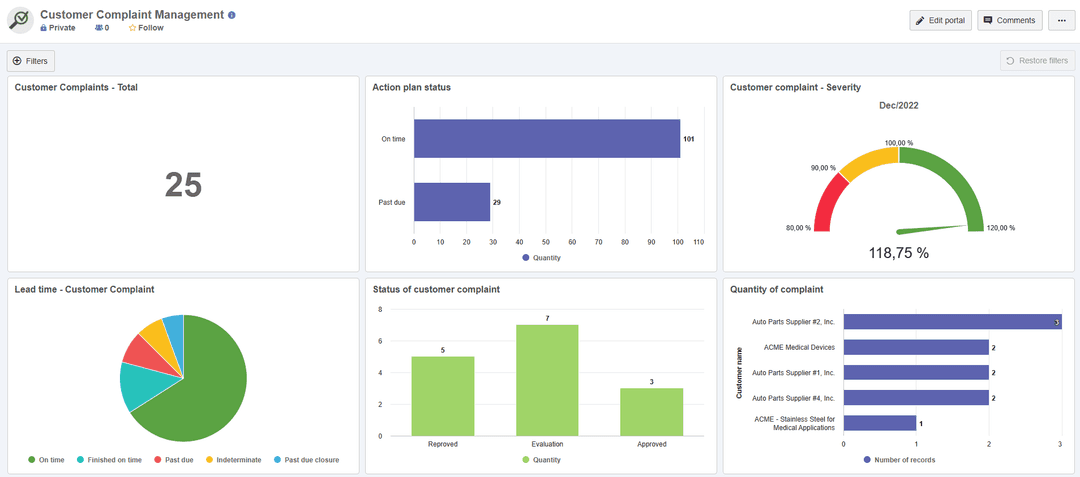The height and width of the screenshot is (477, 1080).
Task: Click the Indeterminate legend color dot
Action: (x=209, y=460)
